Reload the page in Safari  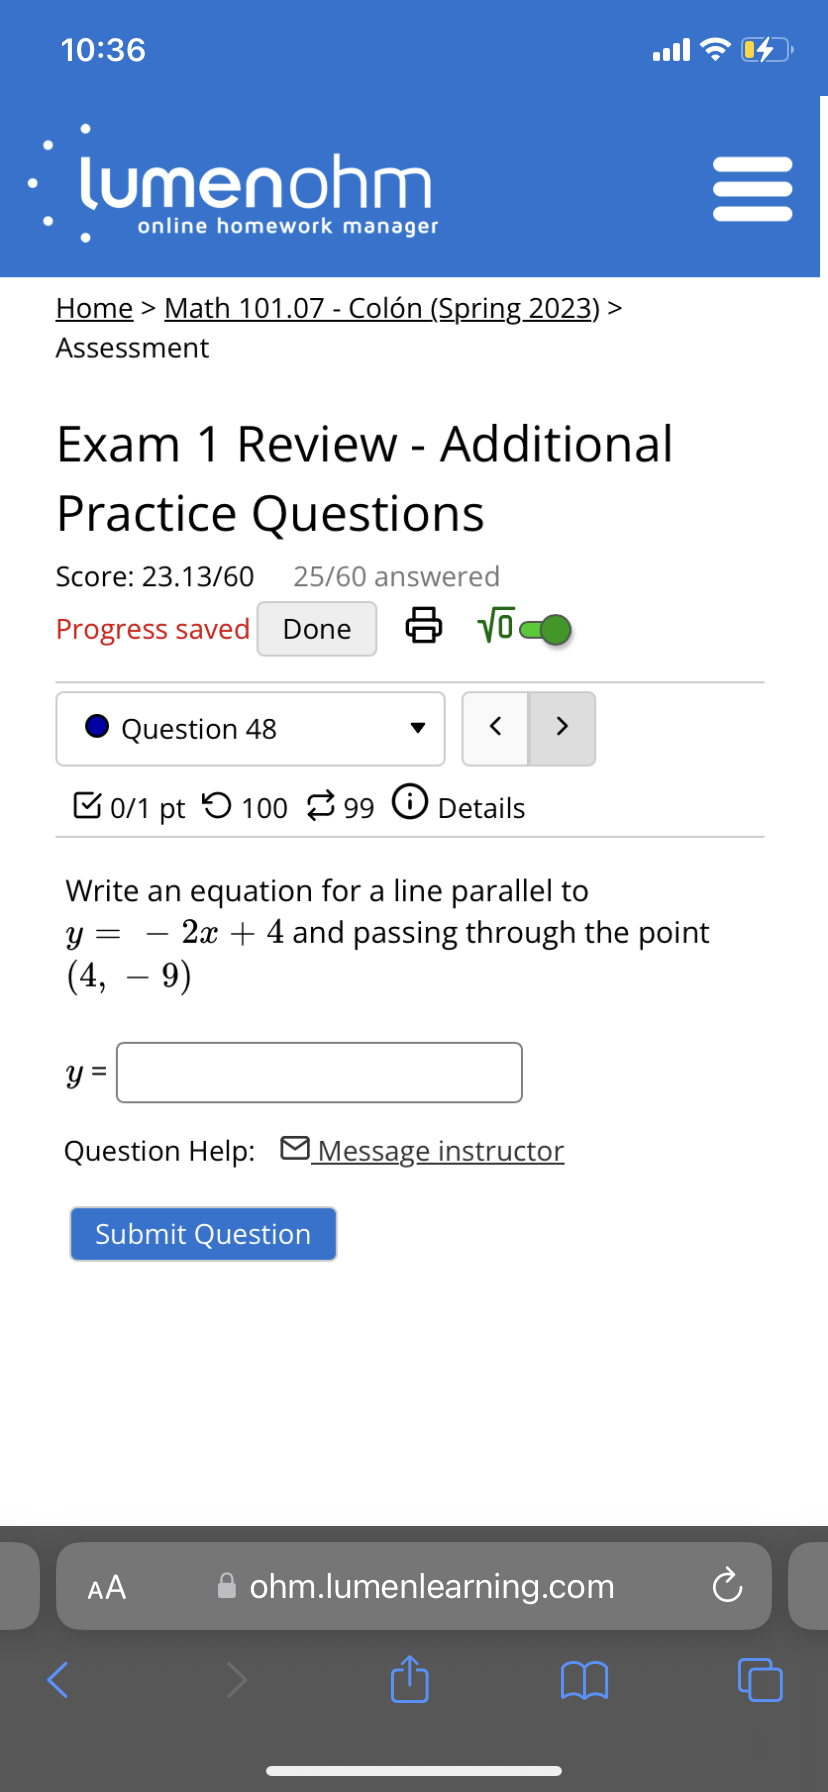727,1586
